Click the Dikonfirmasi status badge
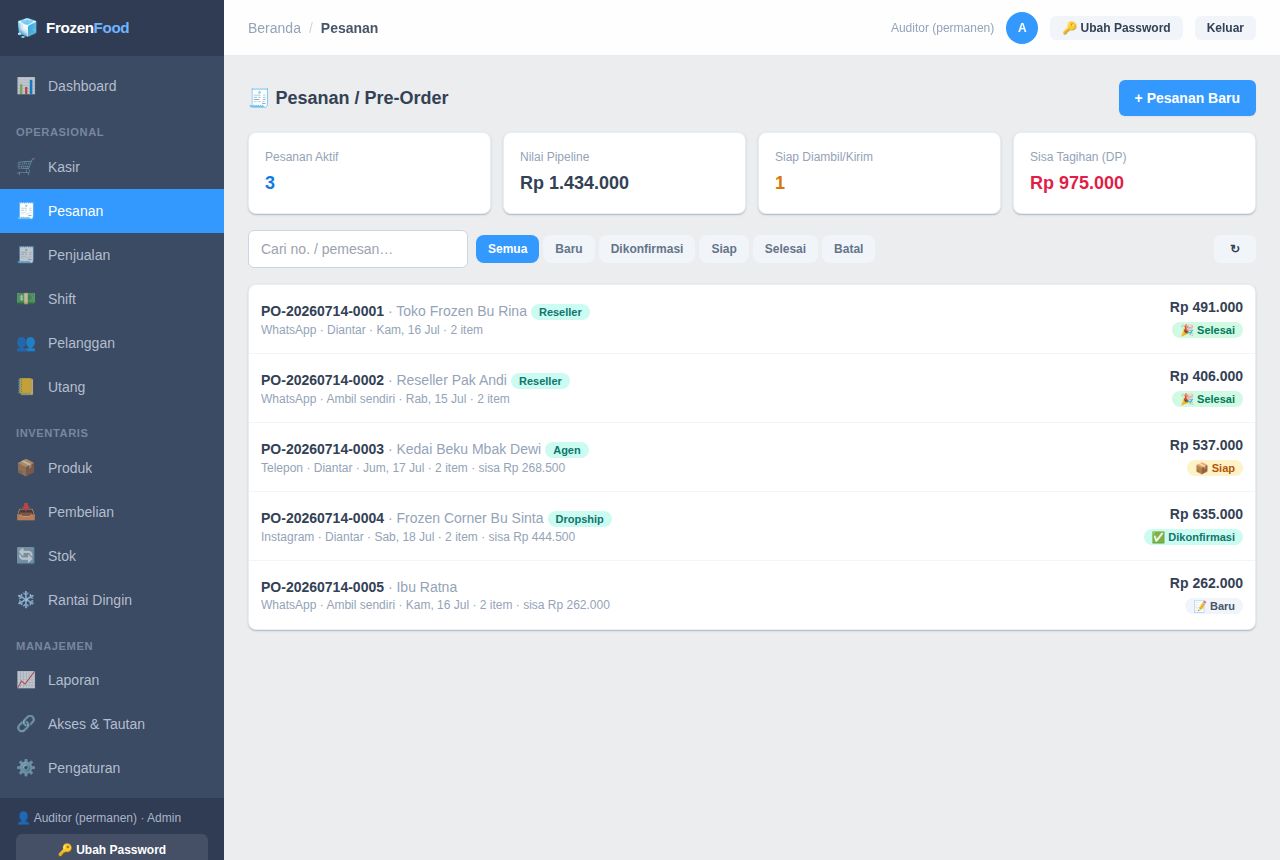This screenshot has width=1280, height=860. coord(1193,537)
